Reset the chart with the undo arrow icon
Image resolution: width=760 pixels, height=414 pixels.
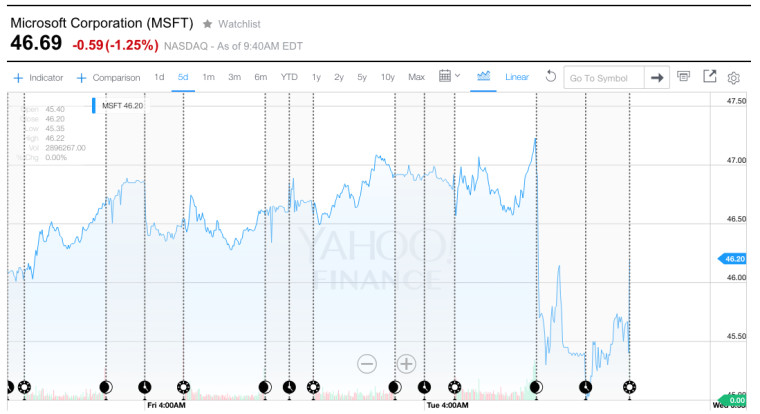coord(550,77)
